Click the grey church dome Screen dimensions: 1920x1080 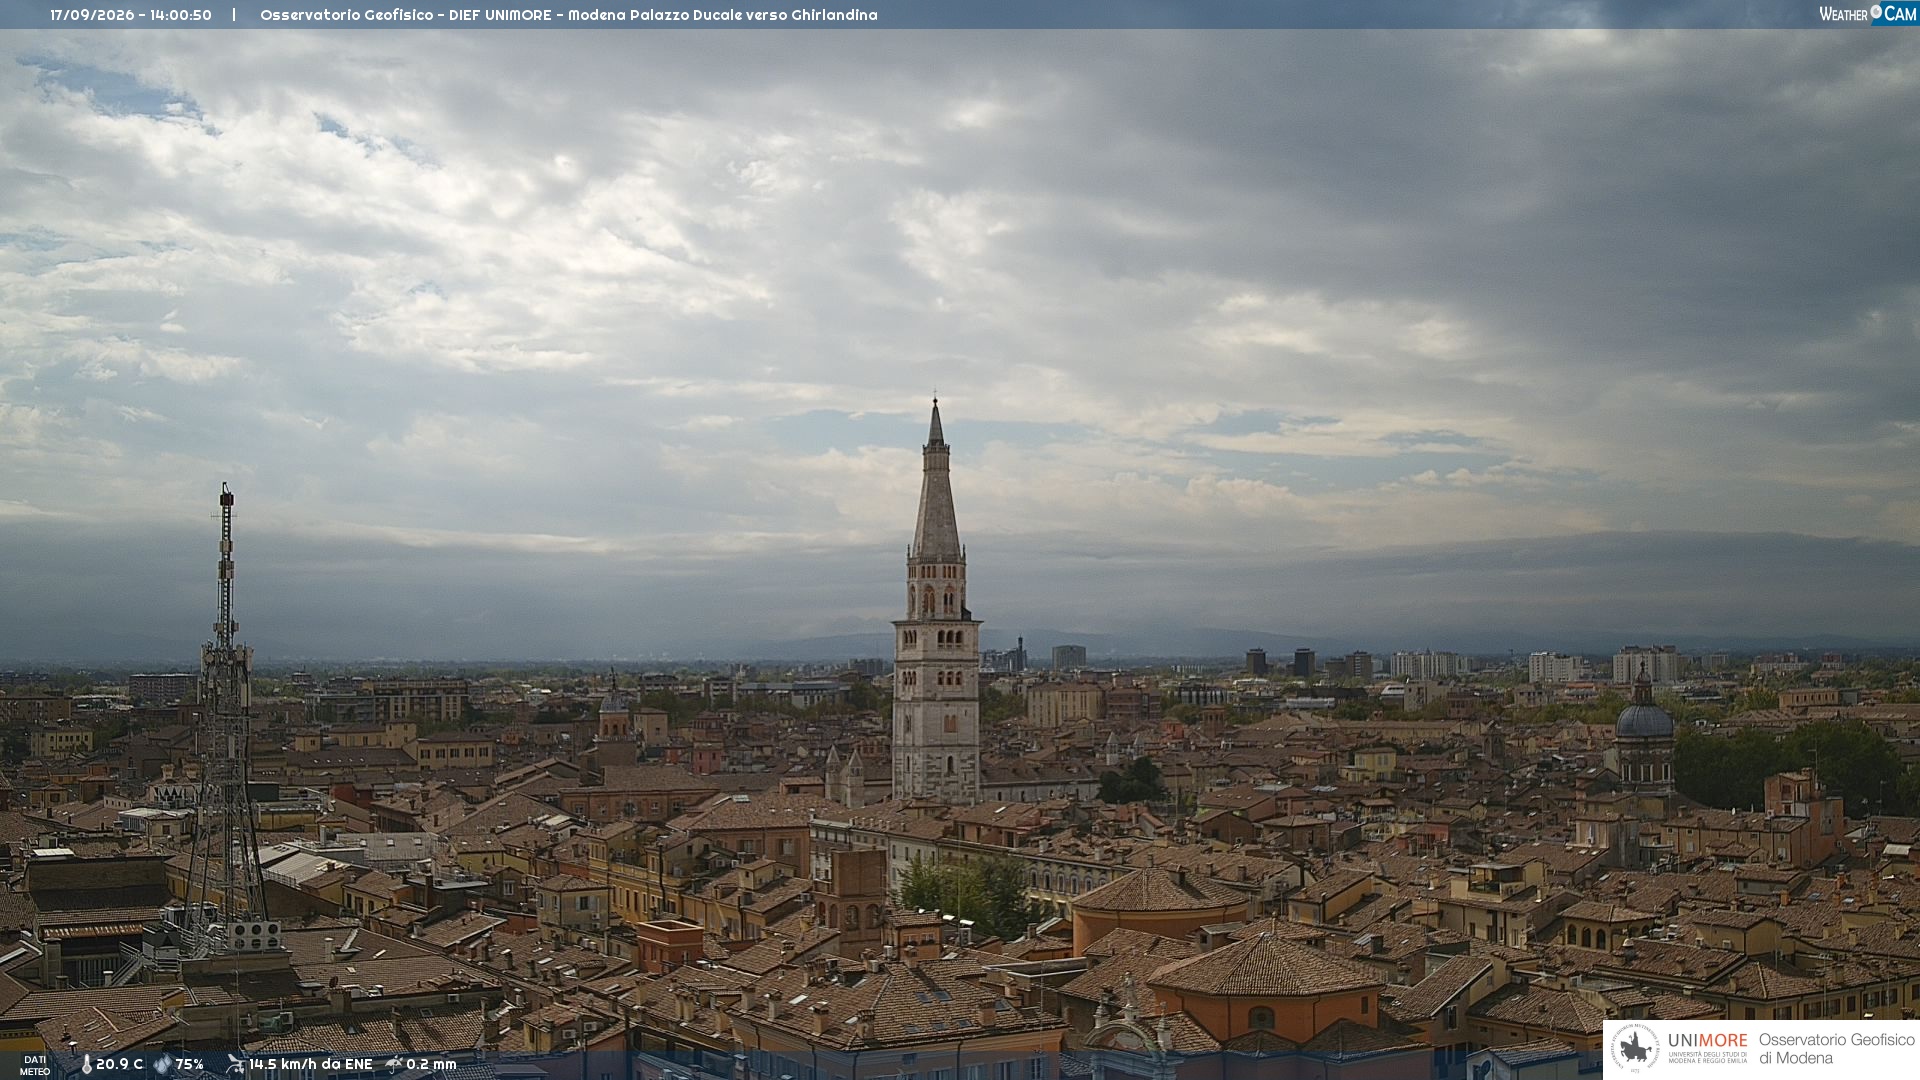point(1644,720)
